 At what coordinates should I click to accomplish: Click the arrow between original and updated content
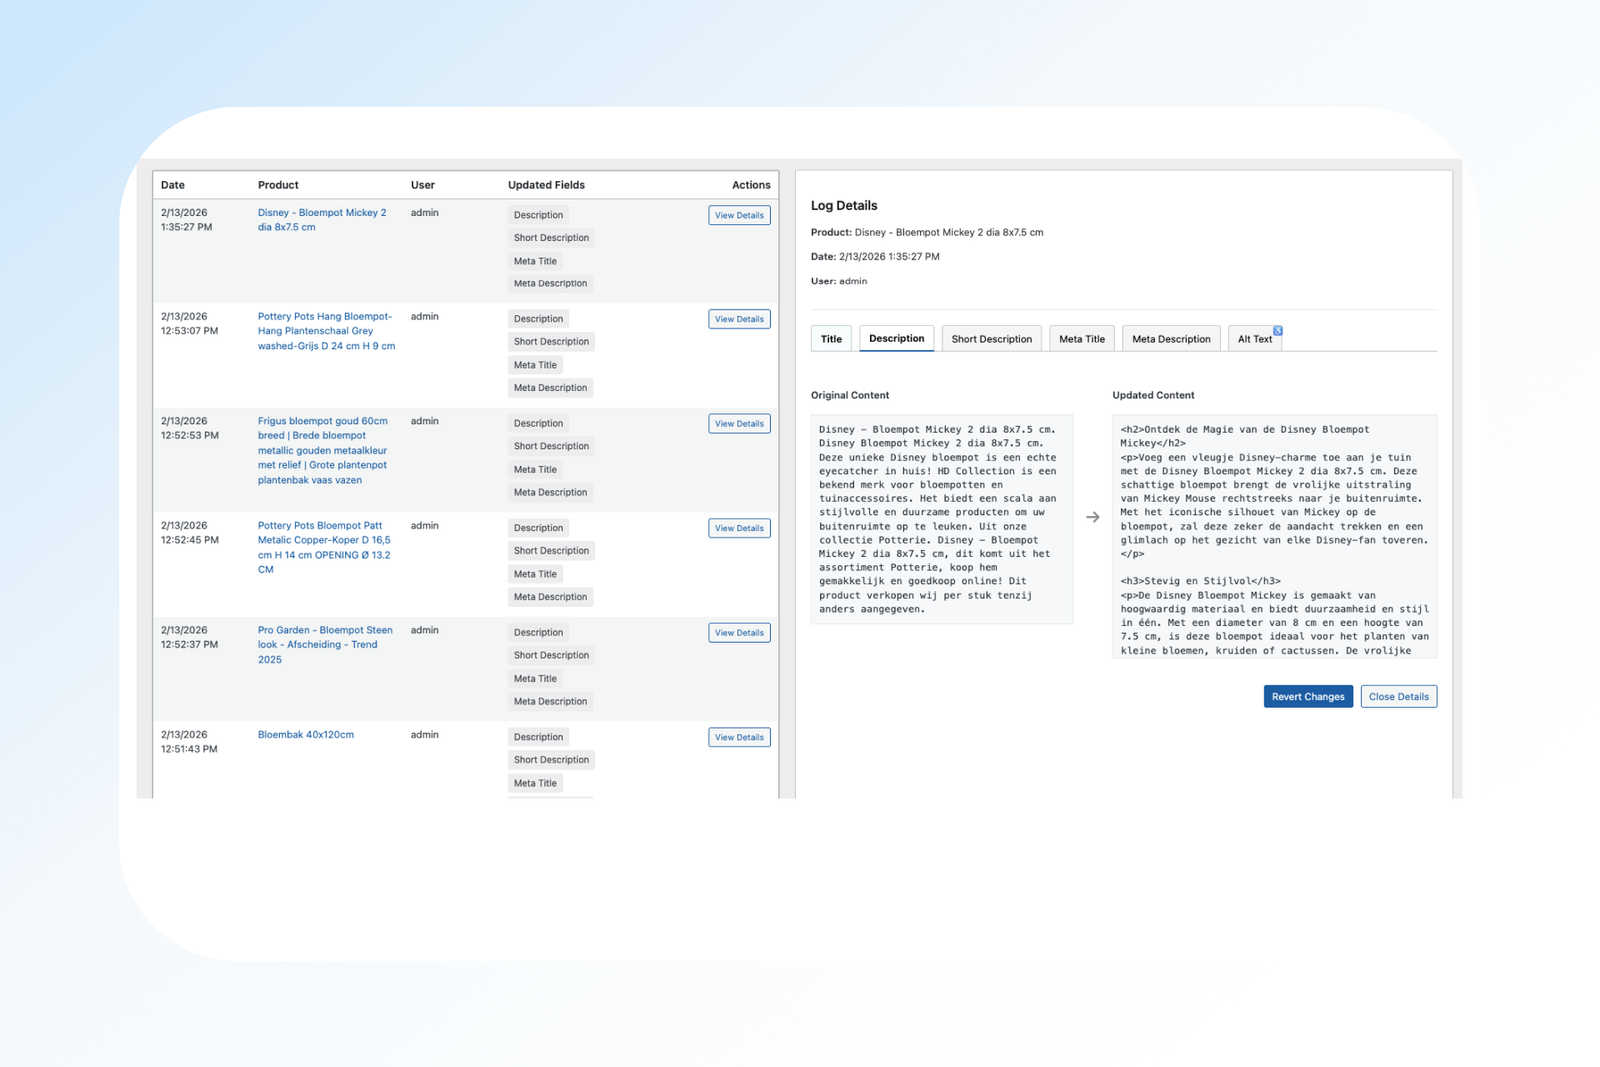[x=1092, y=517]
